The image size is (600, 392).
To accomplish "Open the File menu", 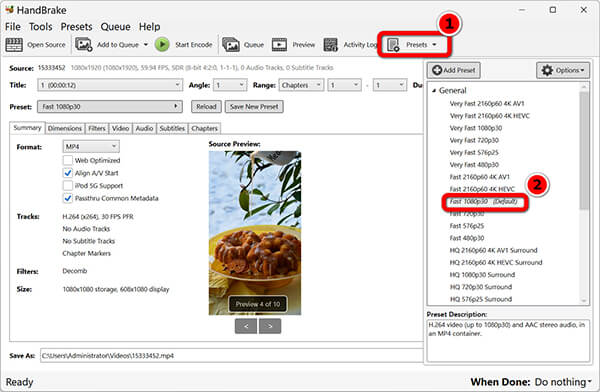I will [13, 26].
